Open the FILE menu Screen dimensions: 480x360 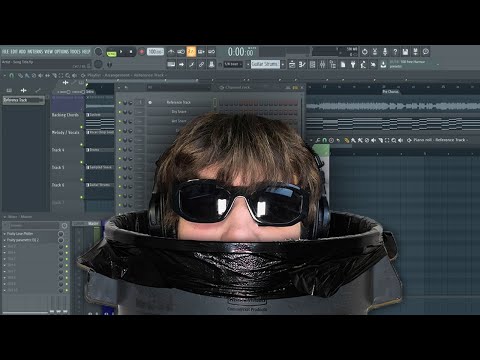5,52
